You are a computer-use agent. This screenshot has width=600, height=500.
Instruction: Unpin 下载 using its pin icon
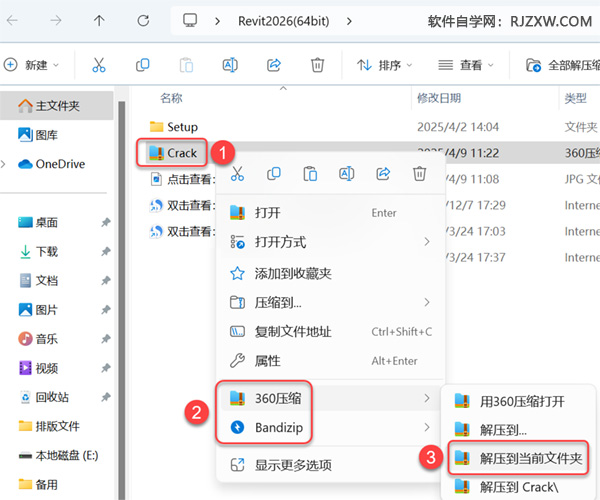click(106, 251)
